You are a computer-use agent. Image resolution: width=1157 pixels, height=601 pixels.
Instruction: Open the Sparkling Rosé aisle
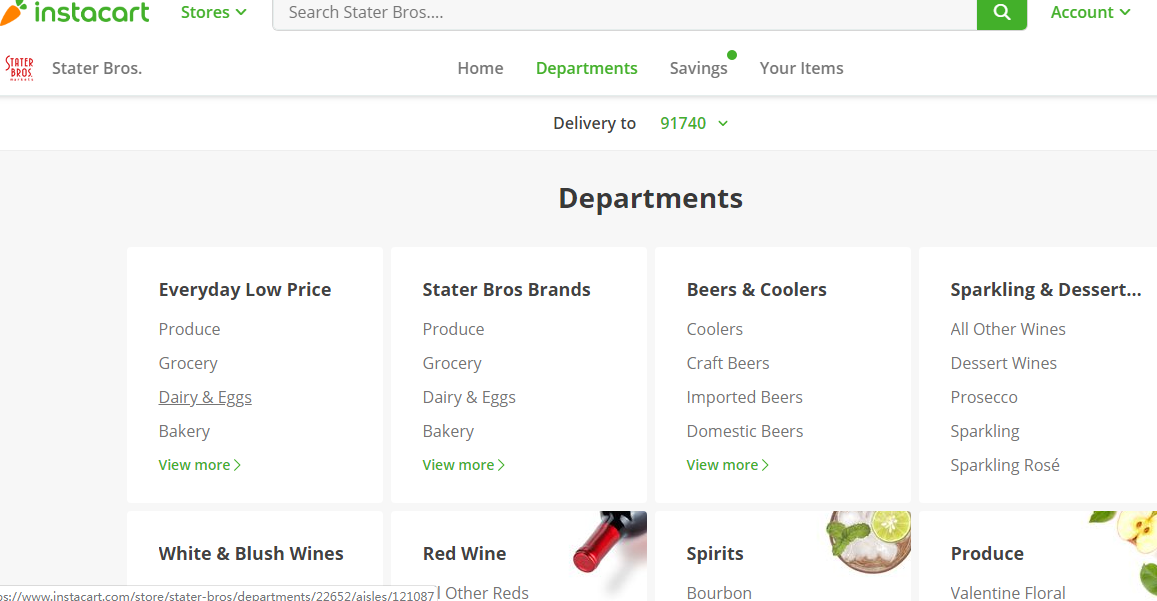[1004, 465]
